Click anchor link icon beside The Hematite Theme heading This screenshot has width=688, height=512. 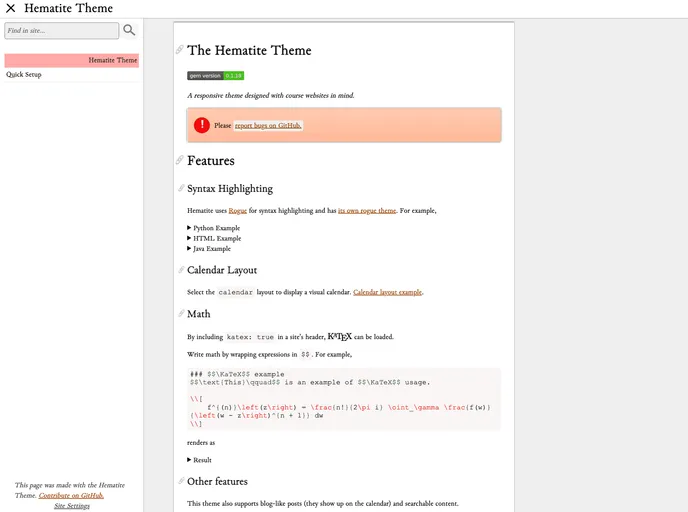click(180, 51)
